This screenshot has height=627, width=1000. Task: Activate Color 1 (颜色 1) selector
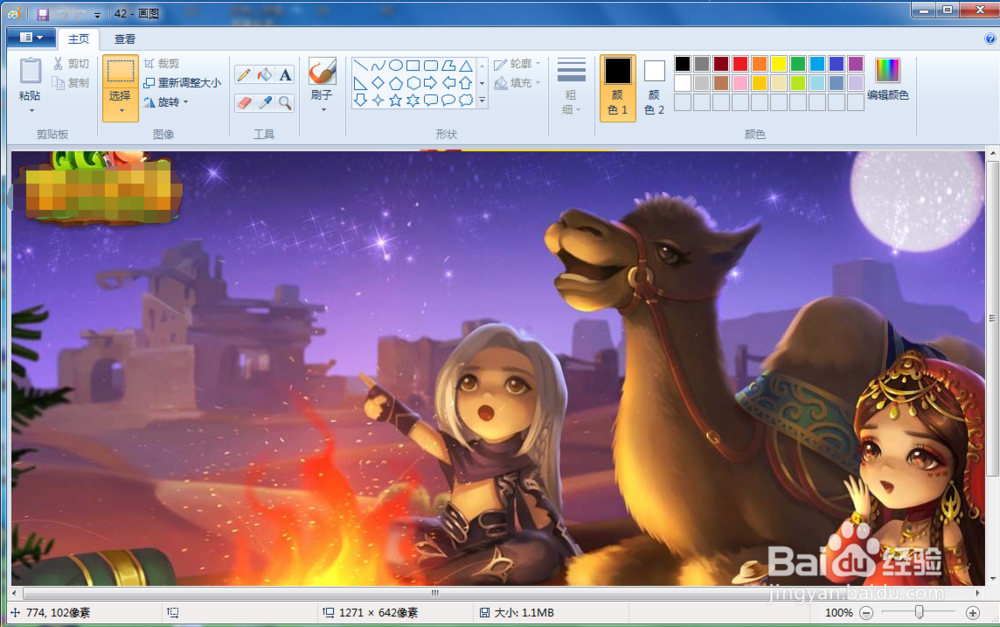click(617, 87)
